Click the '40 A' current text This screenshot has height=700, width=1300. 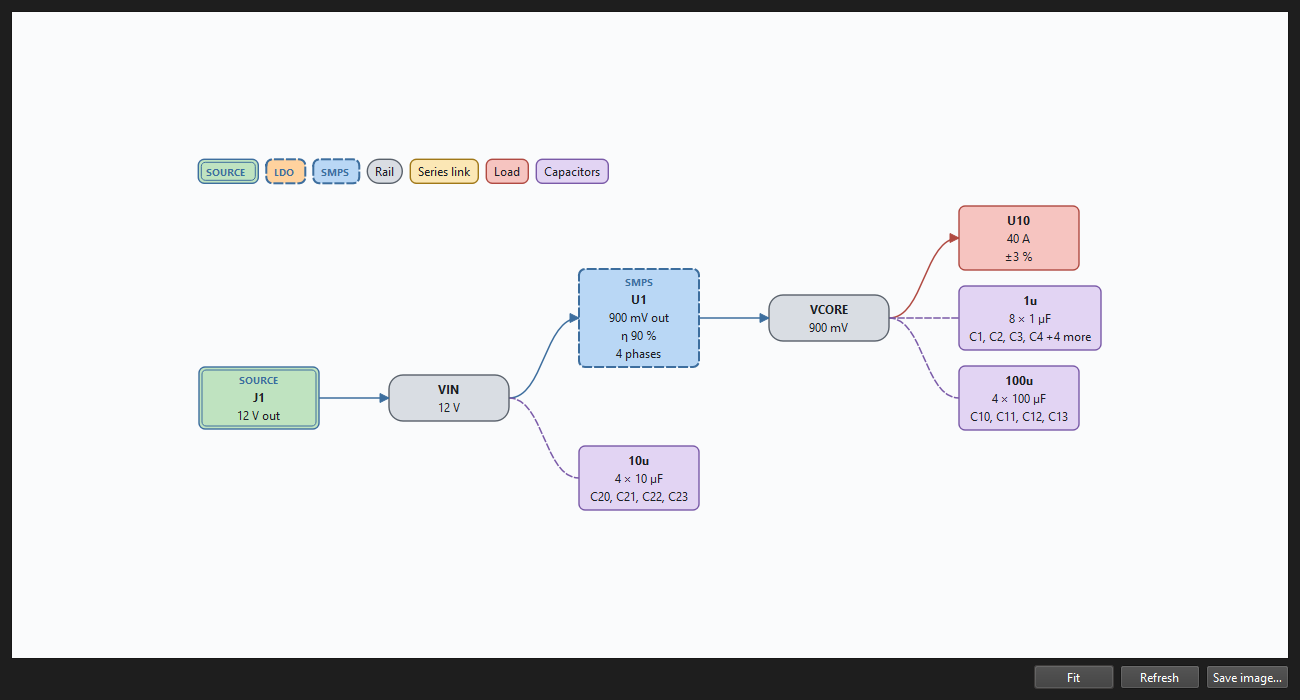point(1019,239)
